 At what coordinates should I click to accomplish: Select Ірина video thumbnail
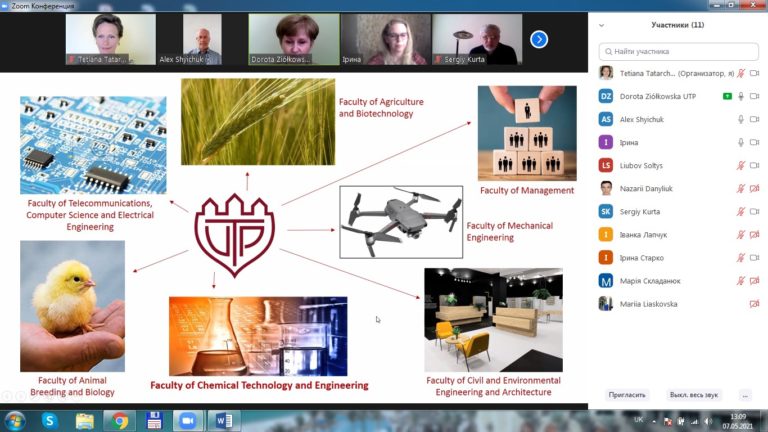[x=385, y=39]
